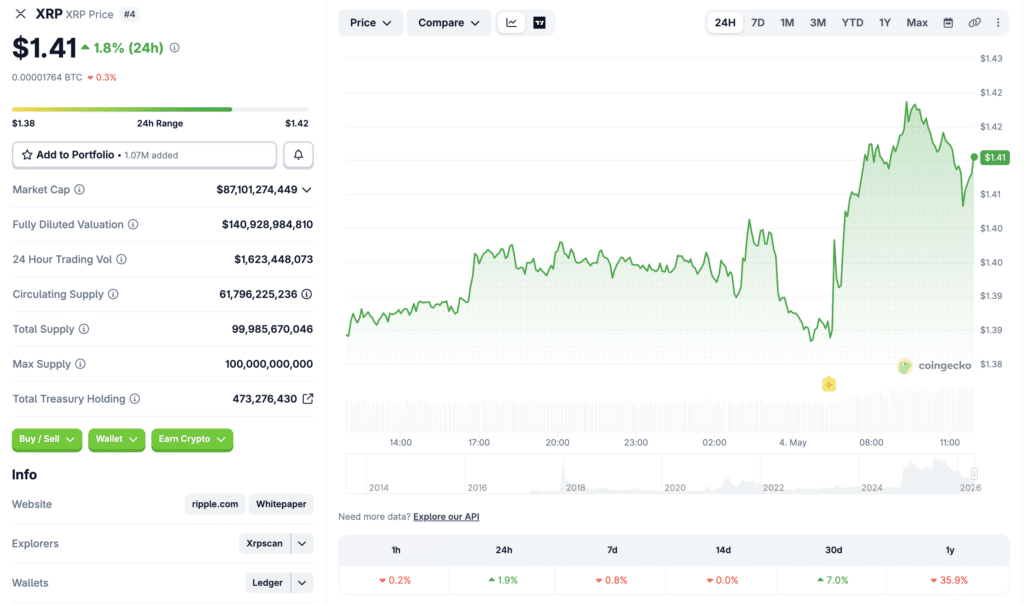Open chart three-dot more options menu
Image resolution: width=1024 pixels, height=604 pixels.
[998, 23]
